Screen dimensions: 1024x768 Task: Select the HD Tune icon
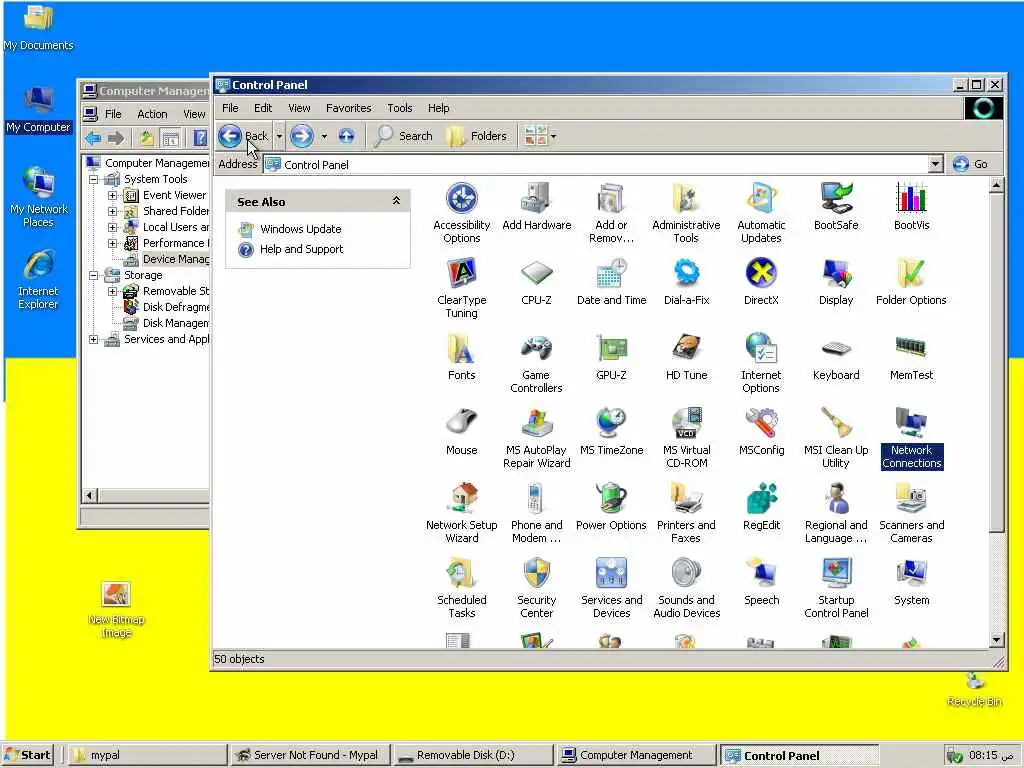tap(686, 357)
